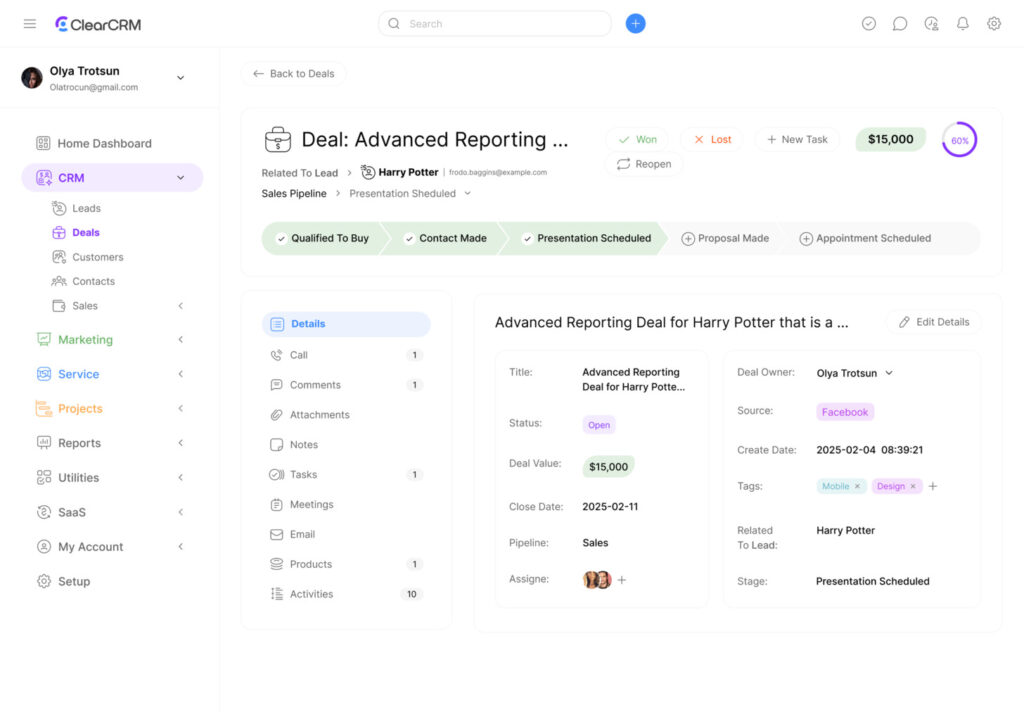The width and height of the screenshot is (1024, 712).
Task: Expand the Olya Trotsun account dropdown
Action: pyautogui.click(x=181, y=78)
